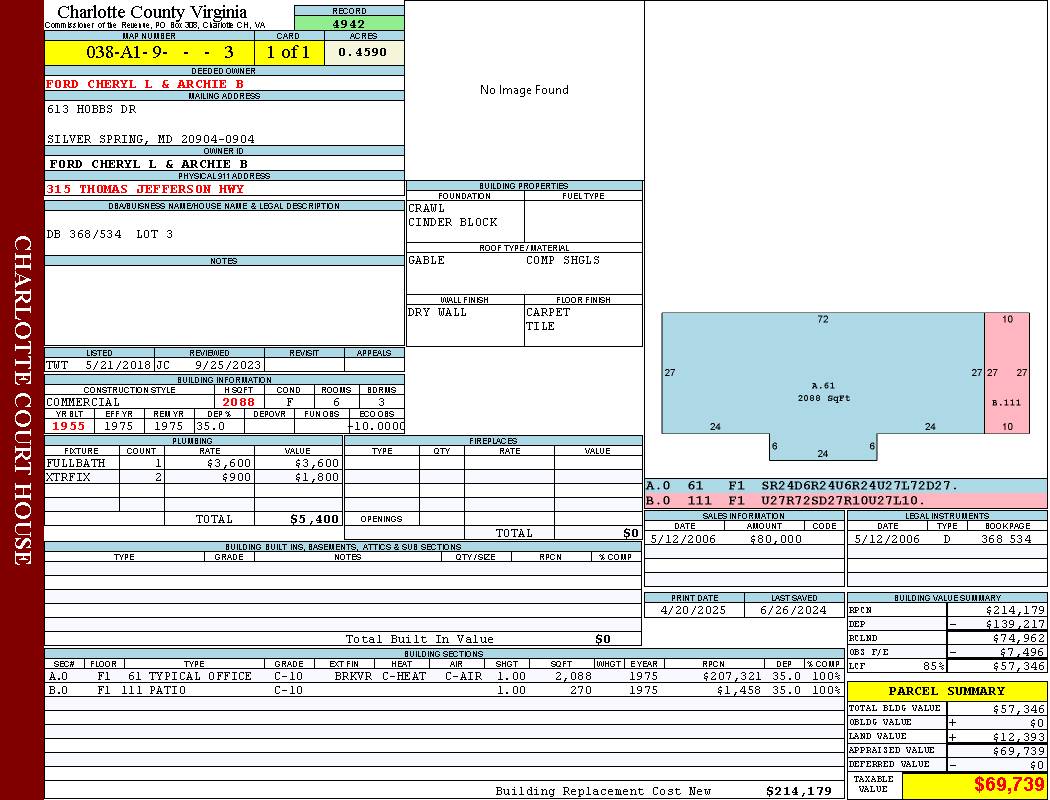Image resolution: width=1050 pixels, height=800 pixels.
Task: Select the red taxable value $69,739
Action: [x=1009, y=785]
